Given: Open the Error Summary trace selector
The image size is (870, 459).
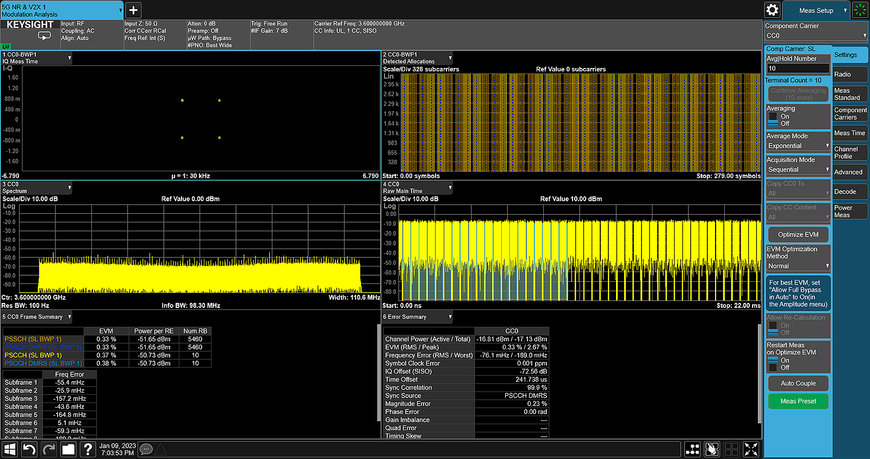Looking at the screenshot, I should 417,317.
